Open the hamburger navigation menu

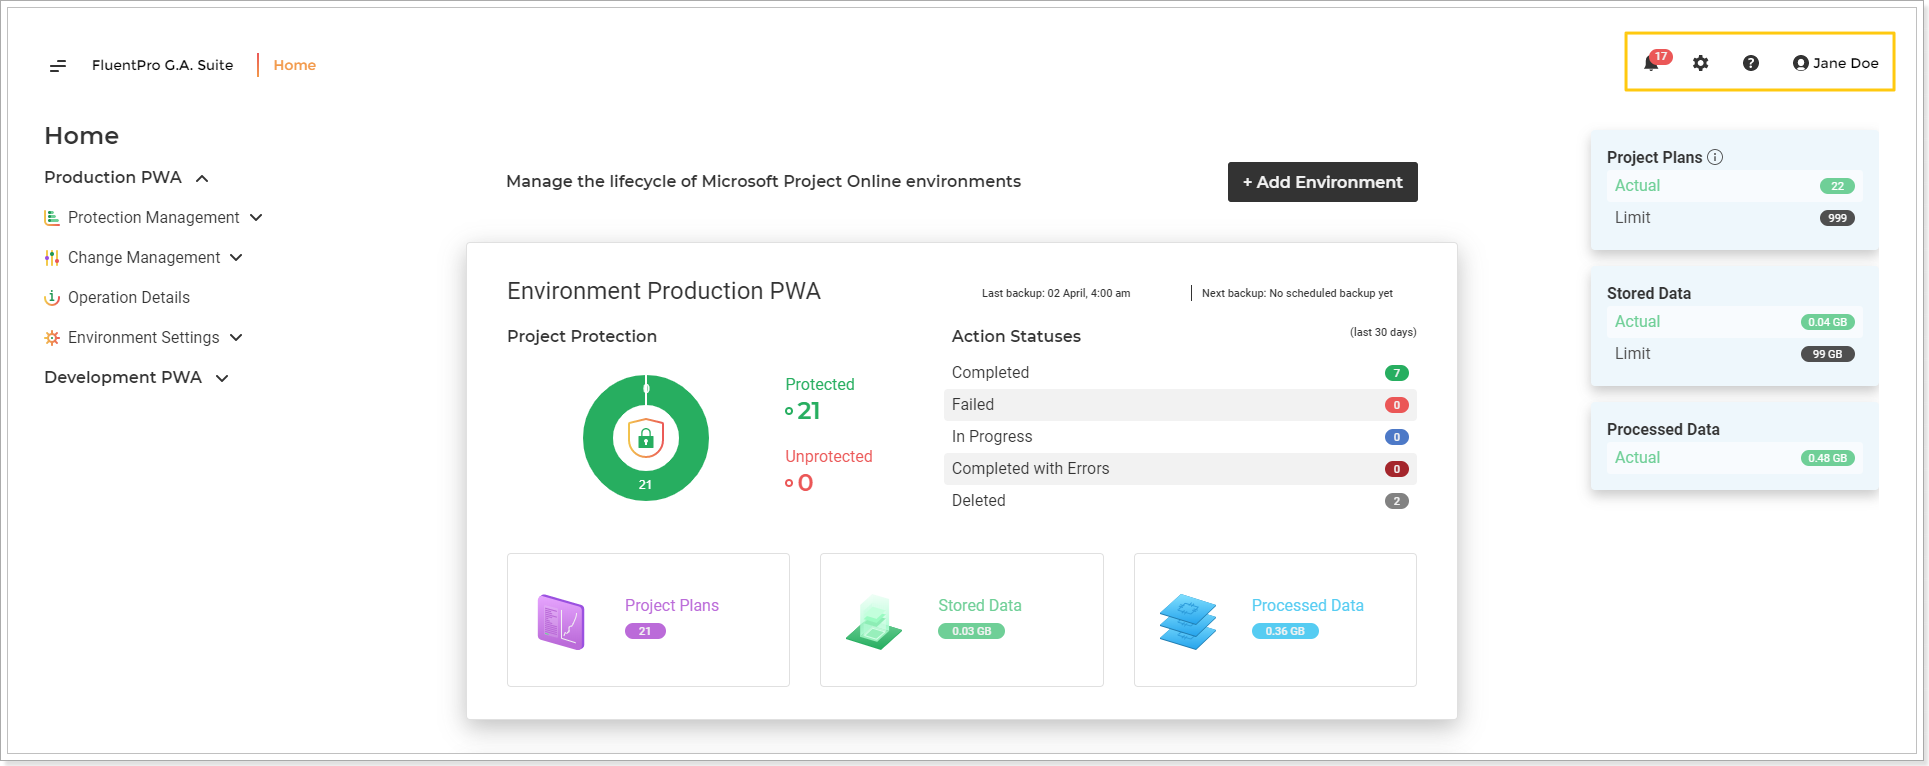(58, 66)
